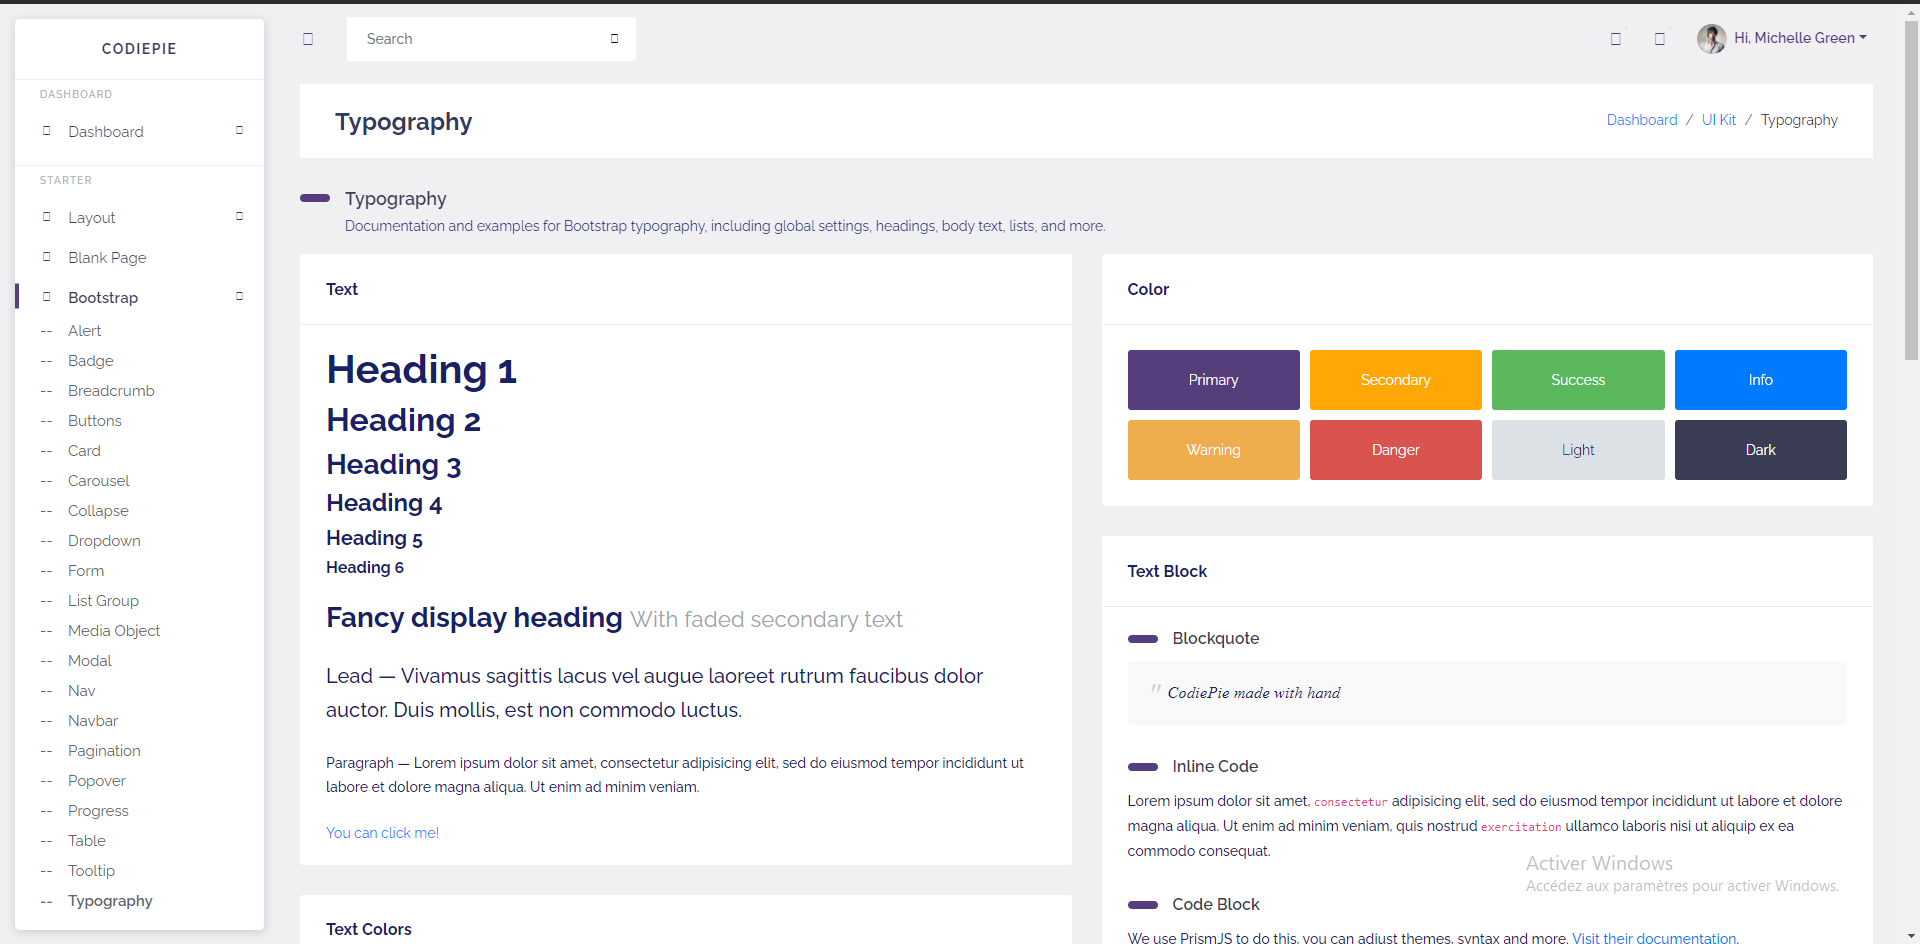Expand the Dashboard submenu arrow in the sidebar

[x=240, y=131]
